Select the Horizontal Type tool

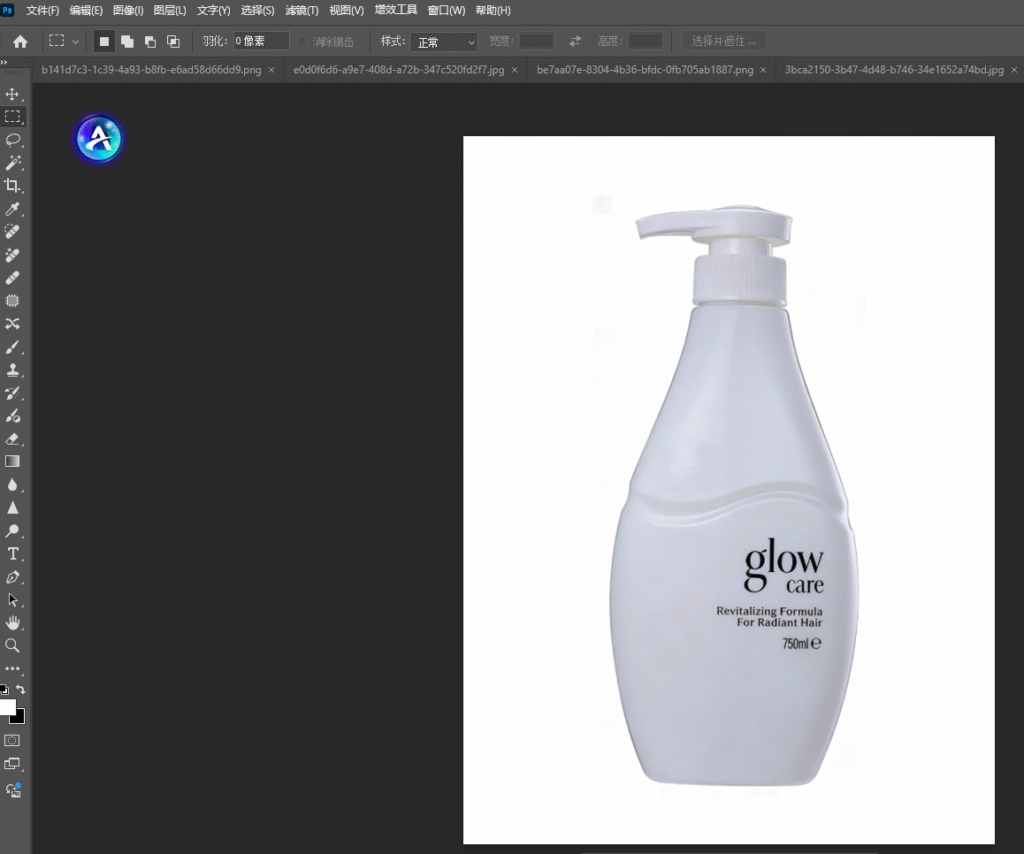click(13, 554)
